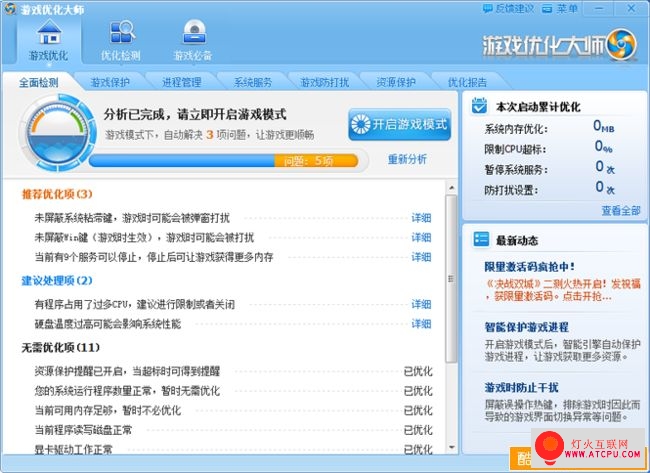Select row 资源保护提醒已开启

(x=233, y=371)
